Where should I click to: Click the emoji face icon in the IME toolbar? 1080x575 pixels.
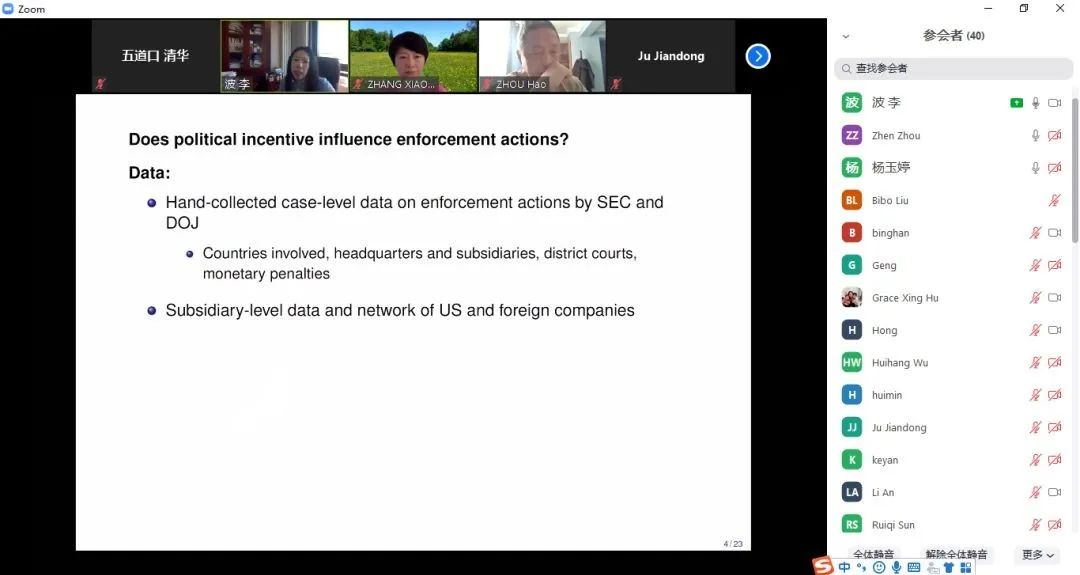(879, 567)
